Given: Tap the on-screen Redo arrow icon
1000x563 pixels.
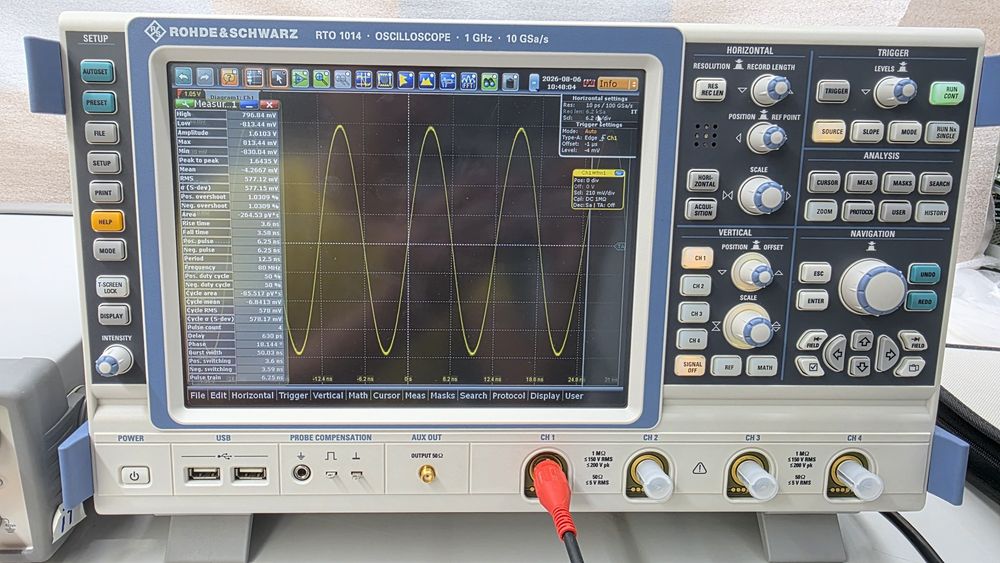Looking at the screenshot, I should pyautogui.click(x=205, y=78).
